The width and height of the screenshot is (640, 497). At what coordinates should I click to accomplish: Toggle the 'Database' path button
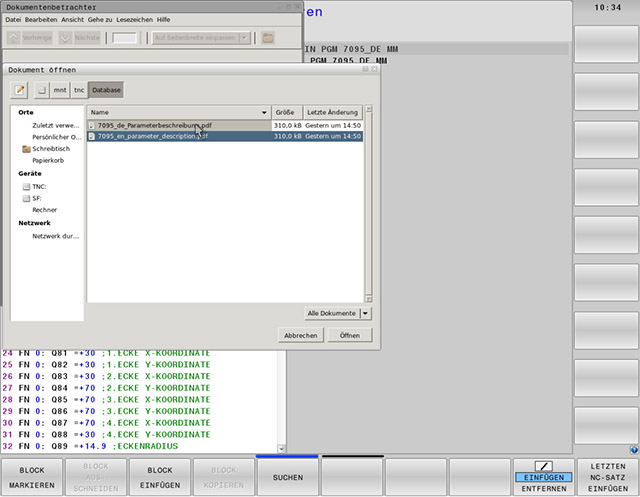click(105, 90)
